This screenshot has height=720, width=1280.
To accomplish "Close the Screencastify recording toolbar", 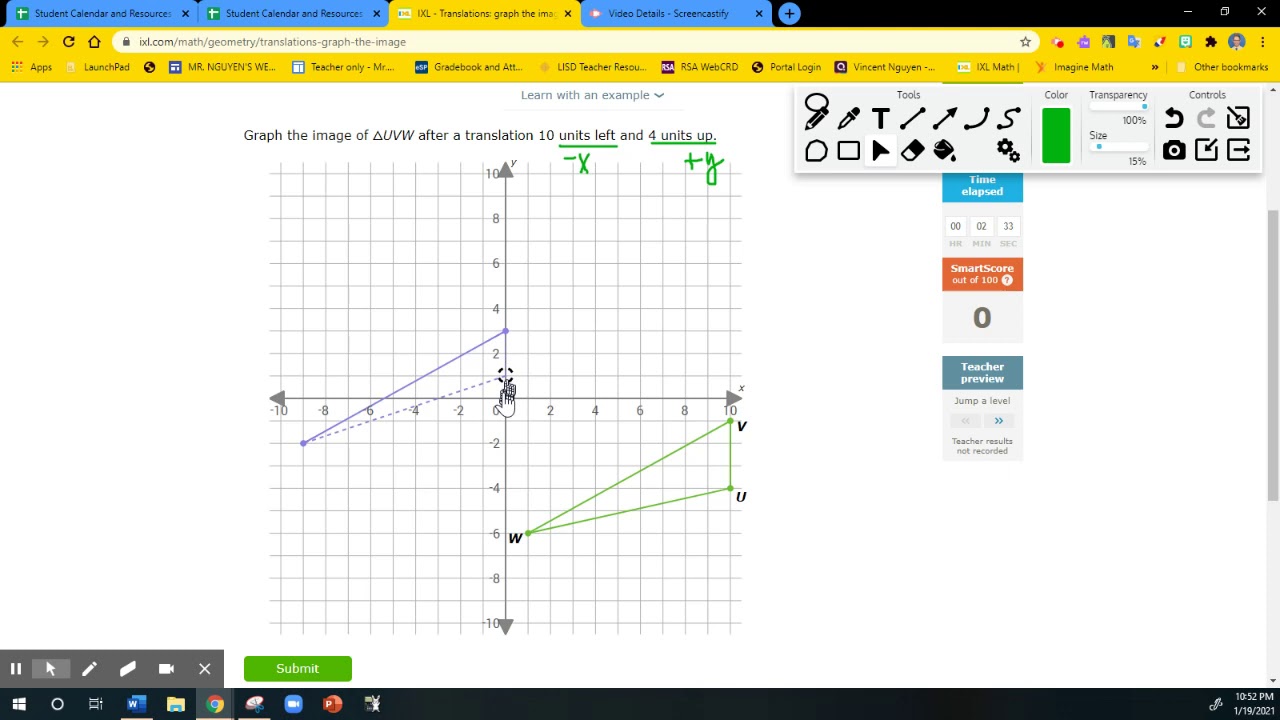I will tap(204, 669).
